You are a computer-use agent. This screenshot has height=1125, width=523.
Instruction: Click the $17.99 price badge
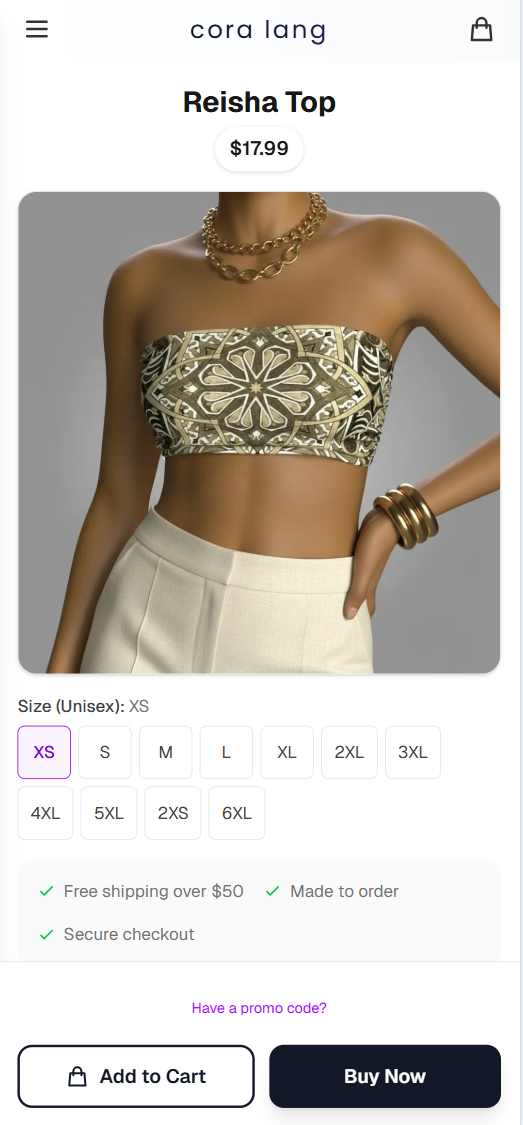tap(259, 149)
